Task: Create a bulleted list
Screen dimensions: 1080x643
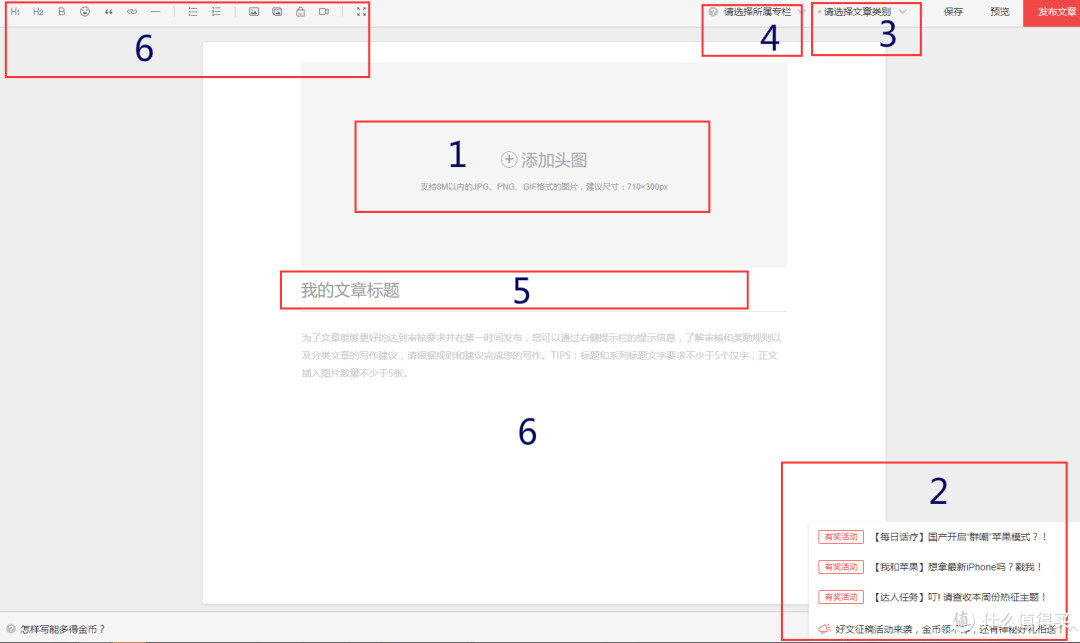Action: point(193,12)
